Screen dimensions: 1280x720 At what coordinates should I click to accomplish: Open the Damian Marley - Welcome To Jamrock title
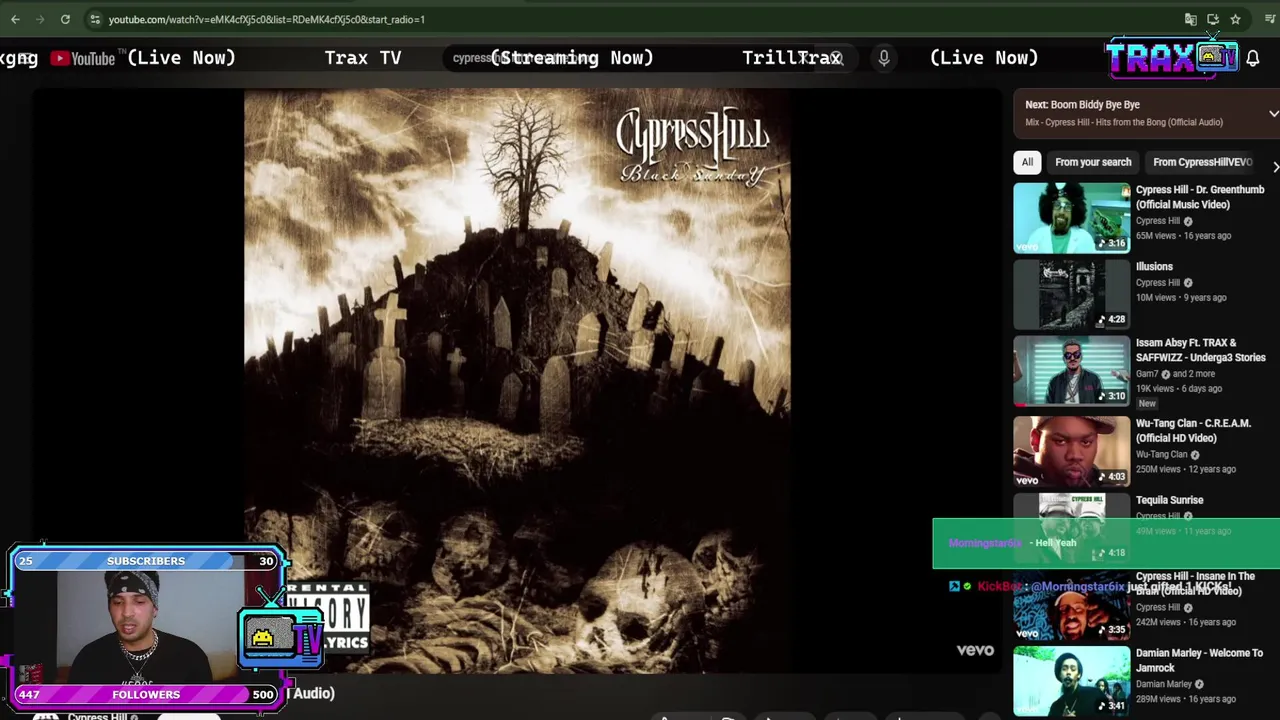click(x=1199, y=660)
